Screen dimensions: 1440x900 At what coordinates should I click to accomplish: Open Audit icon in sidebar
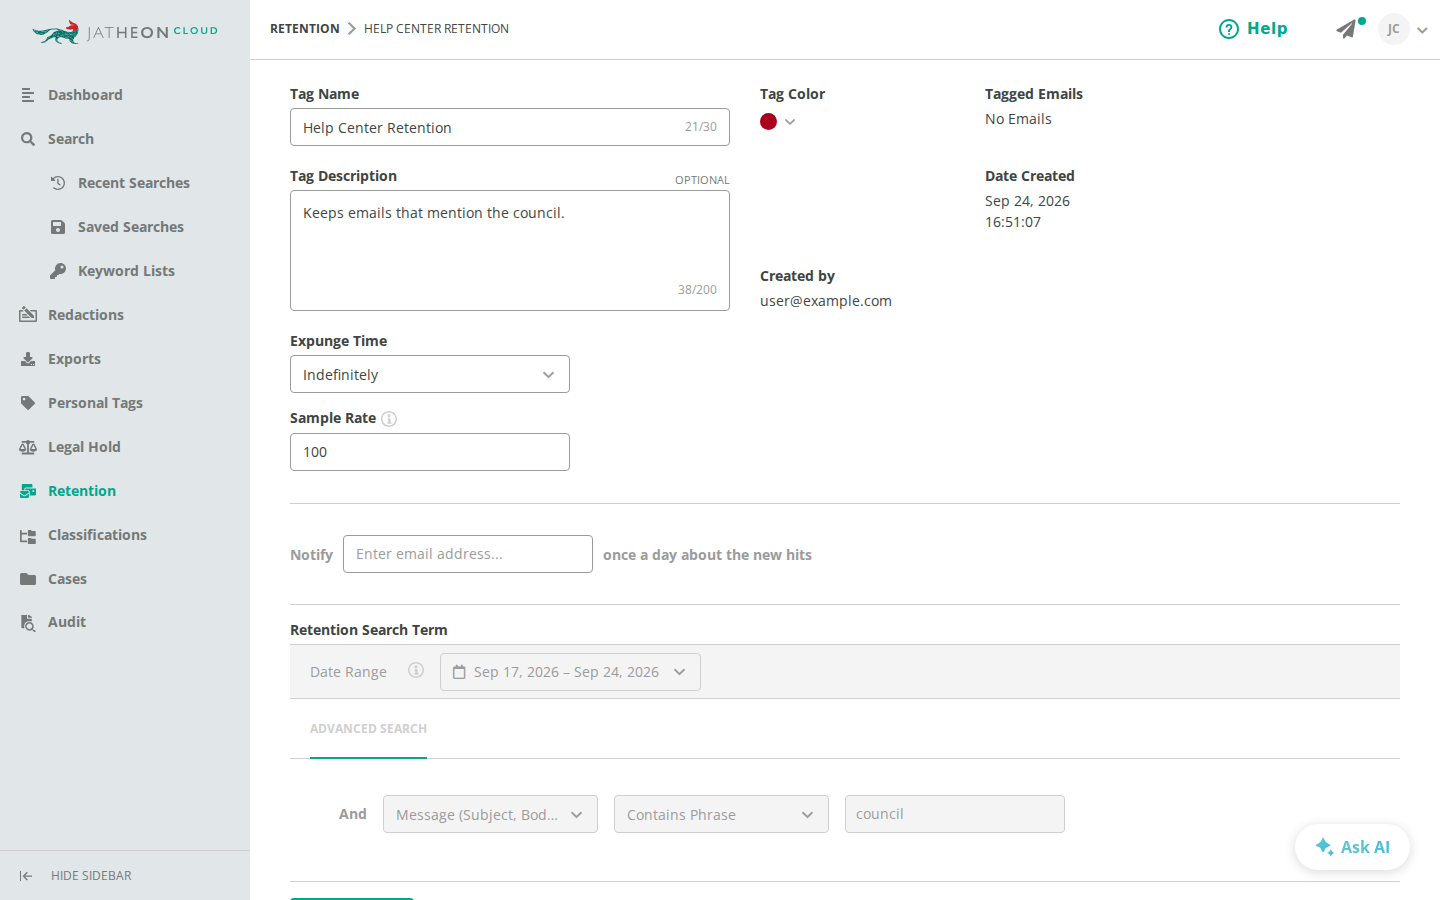28,622
